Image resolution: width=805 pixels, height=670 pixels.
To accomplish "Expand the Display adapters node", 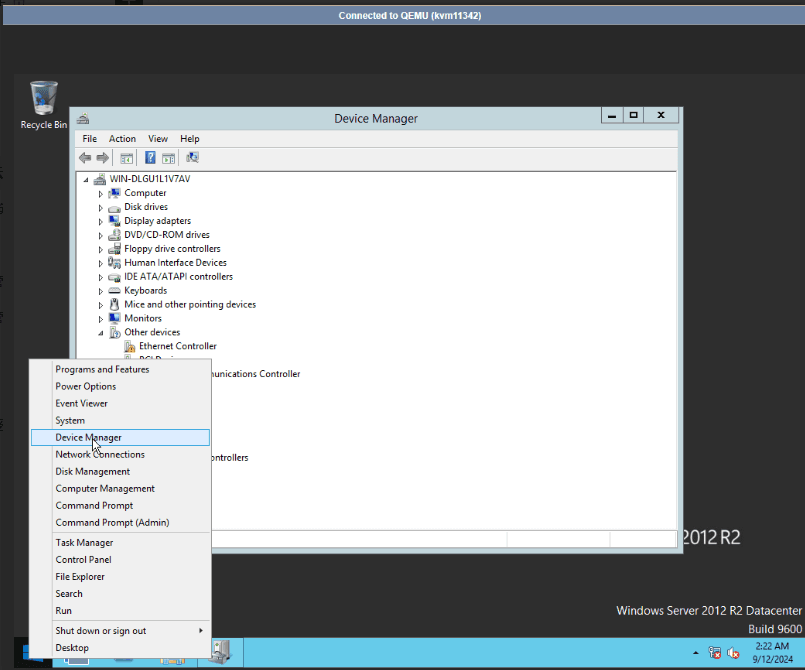I will [x=101, y=222].
